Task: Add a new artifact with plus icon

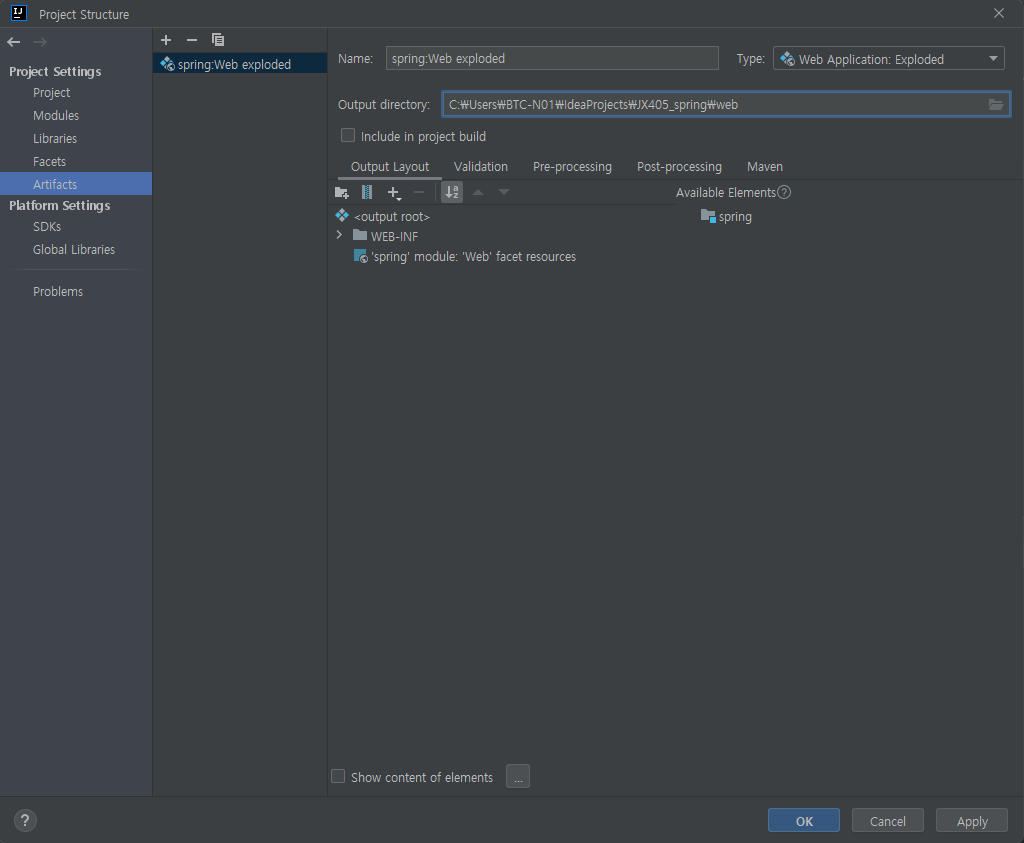Action: click(x=166, y=40)
